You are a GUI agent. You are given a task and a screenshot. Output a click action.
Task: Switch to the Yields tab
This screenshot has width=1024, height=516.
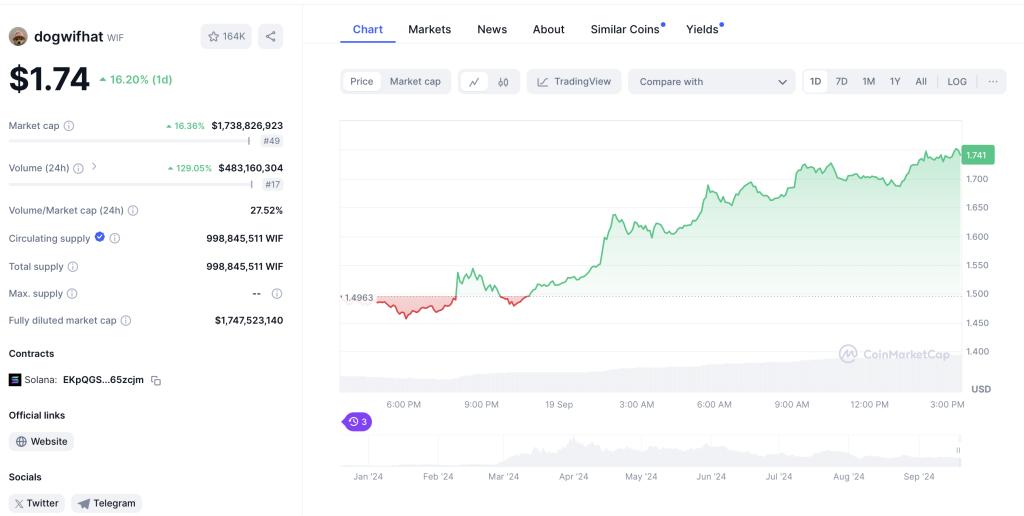[702, 29]
